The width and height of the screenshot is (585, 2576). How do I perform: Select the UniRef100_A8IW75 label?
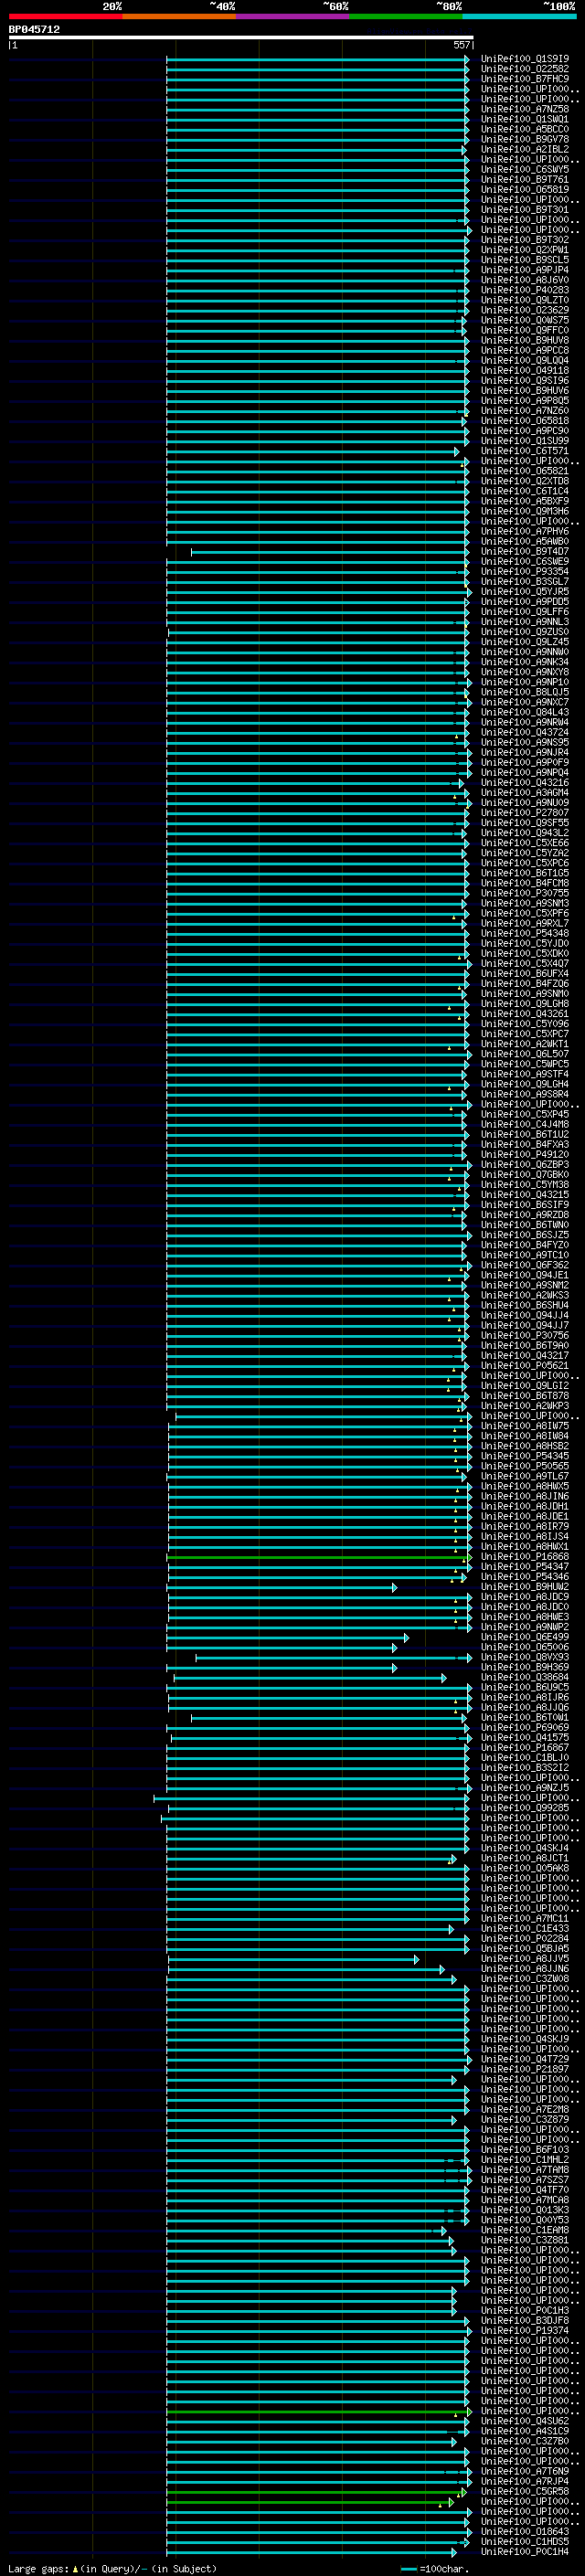click(x=525, y=1426)
